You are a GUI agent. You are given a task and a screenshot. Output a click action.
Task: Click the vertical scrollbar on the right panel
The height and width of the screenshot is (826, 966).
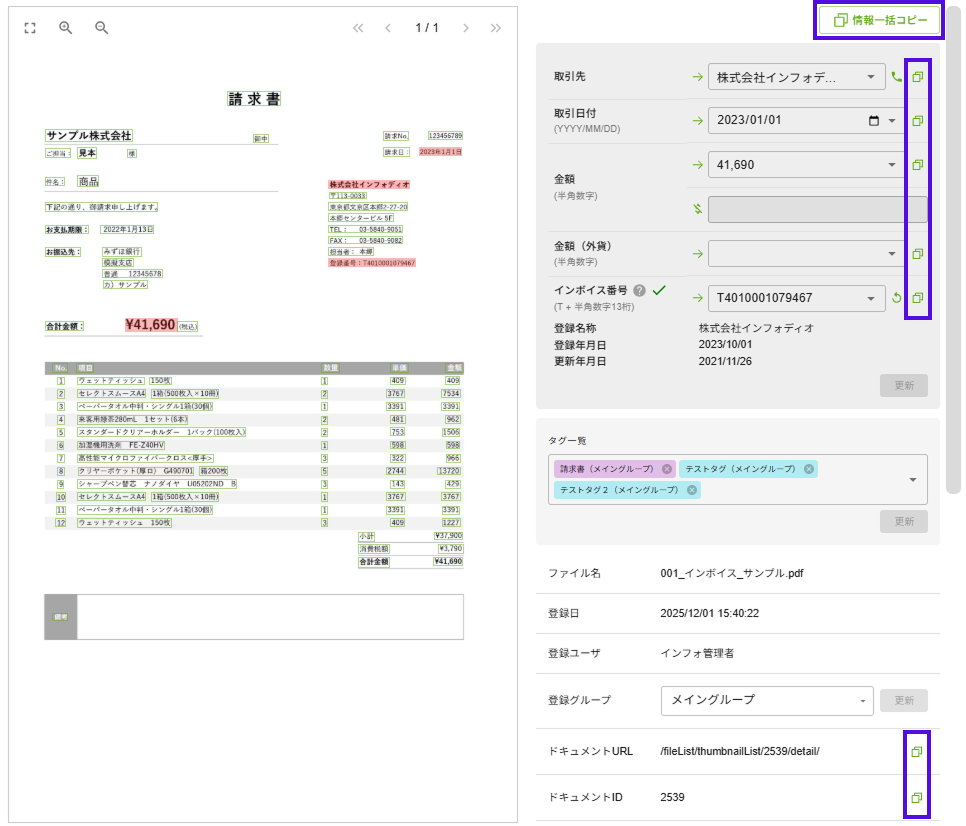(953, 250)
